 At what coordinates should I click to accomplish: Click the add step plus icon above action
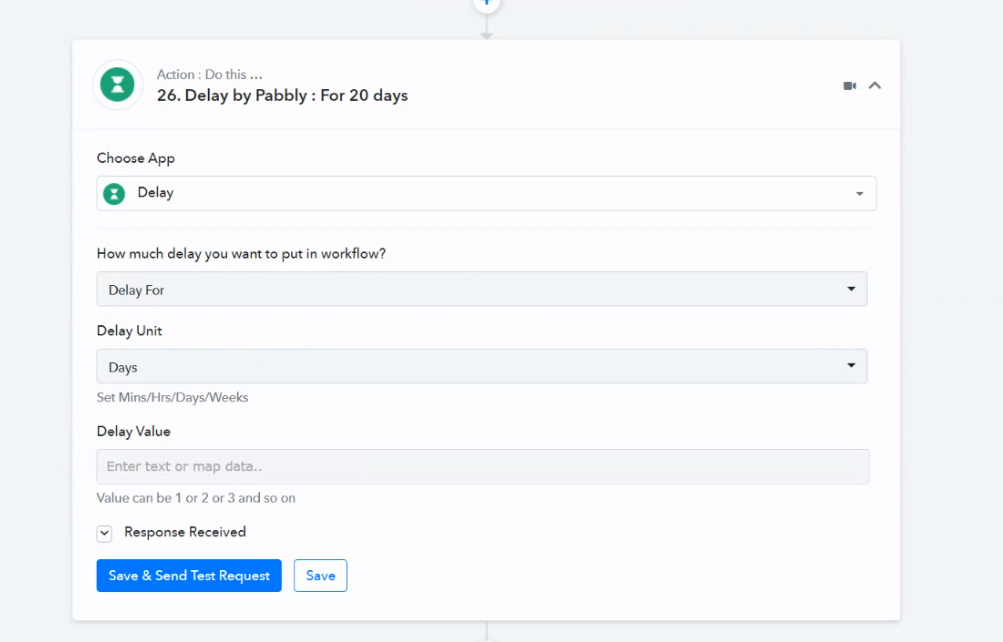coord(486,3)
